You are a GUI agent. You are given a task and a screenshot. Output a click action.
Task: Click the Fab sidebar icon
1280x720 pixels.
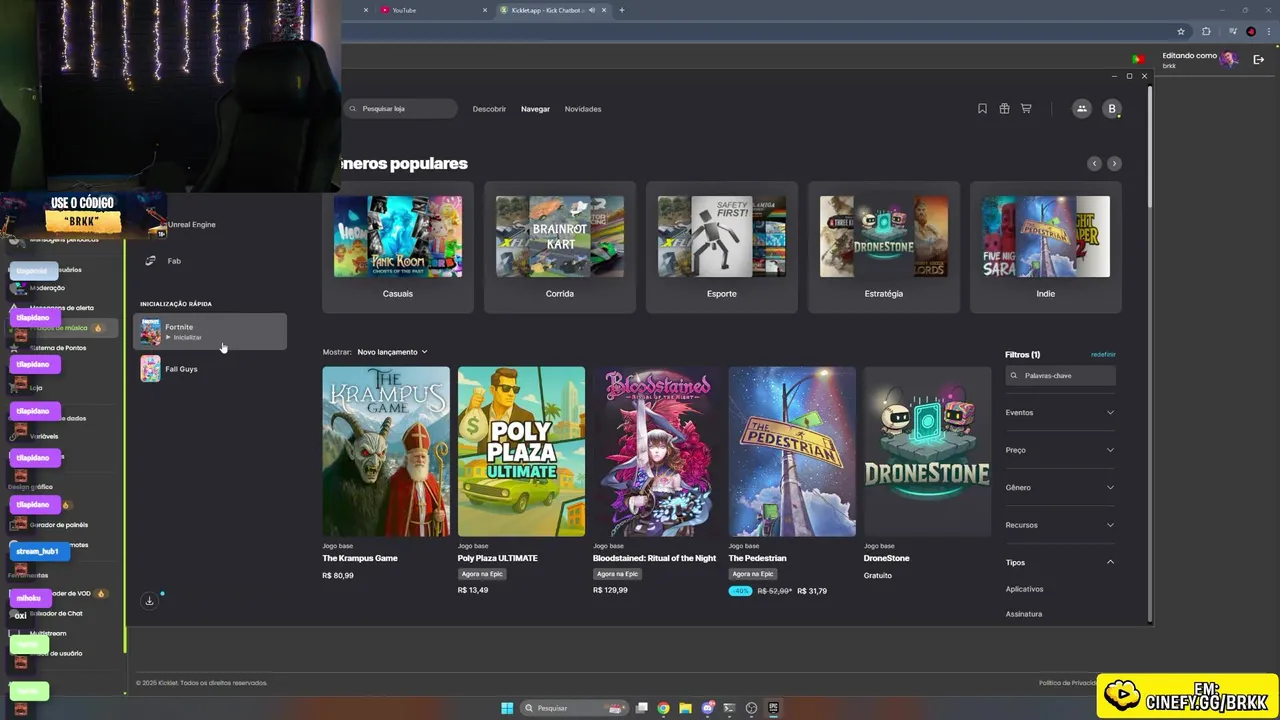coord(150,261)
